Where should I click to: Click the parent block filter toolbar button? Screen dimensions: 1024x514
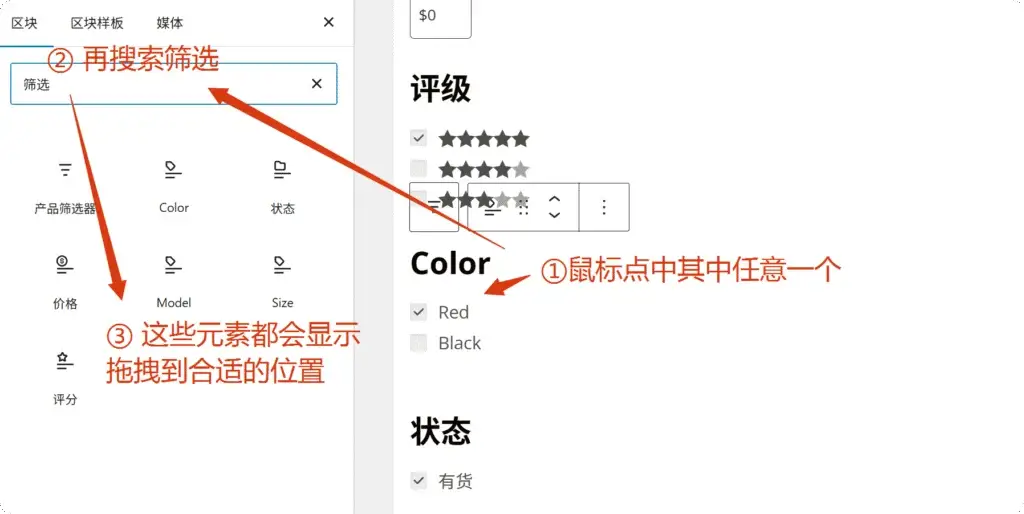(434, 207)
